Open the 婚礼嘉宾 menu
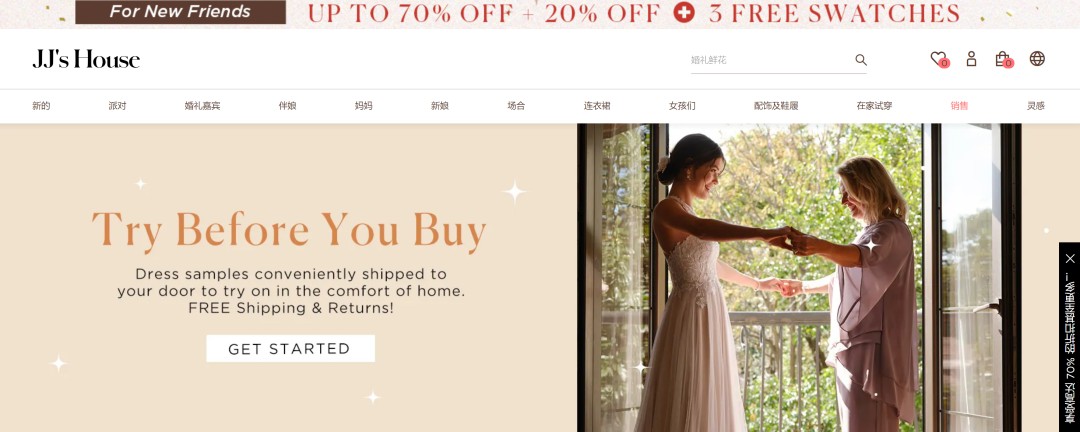Viewport: 1080px width, 432px height. [x=202, y=106]
